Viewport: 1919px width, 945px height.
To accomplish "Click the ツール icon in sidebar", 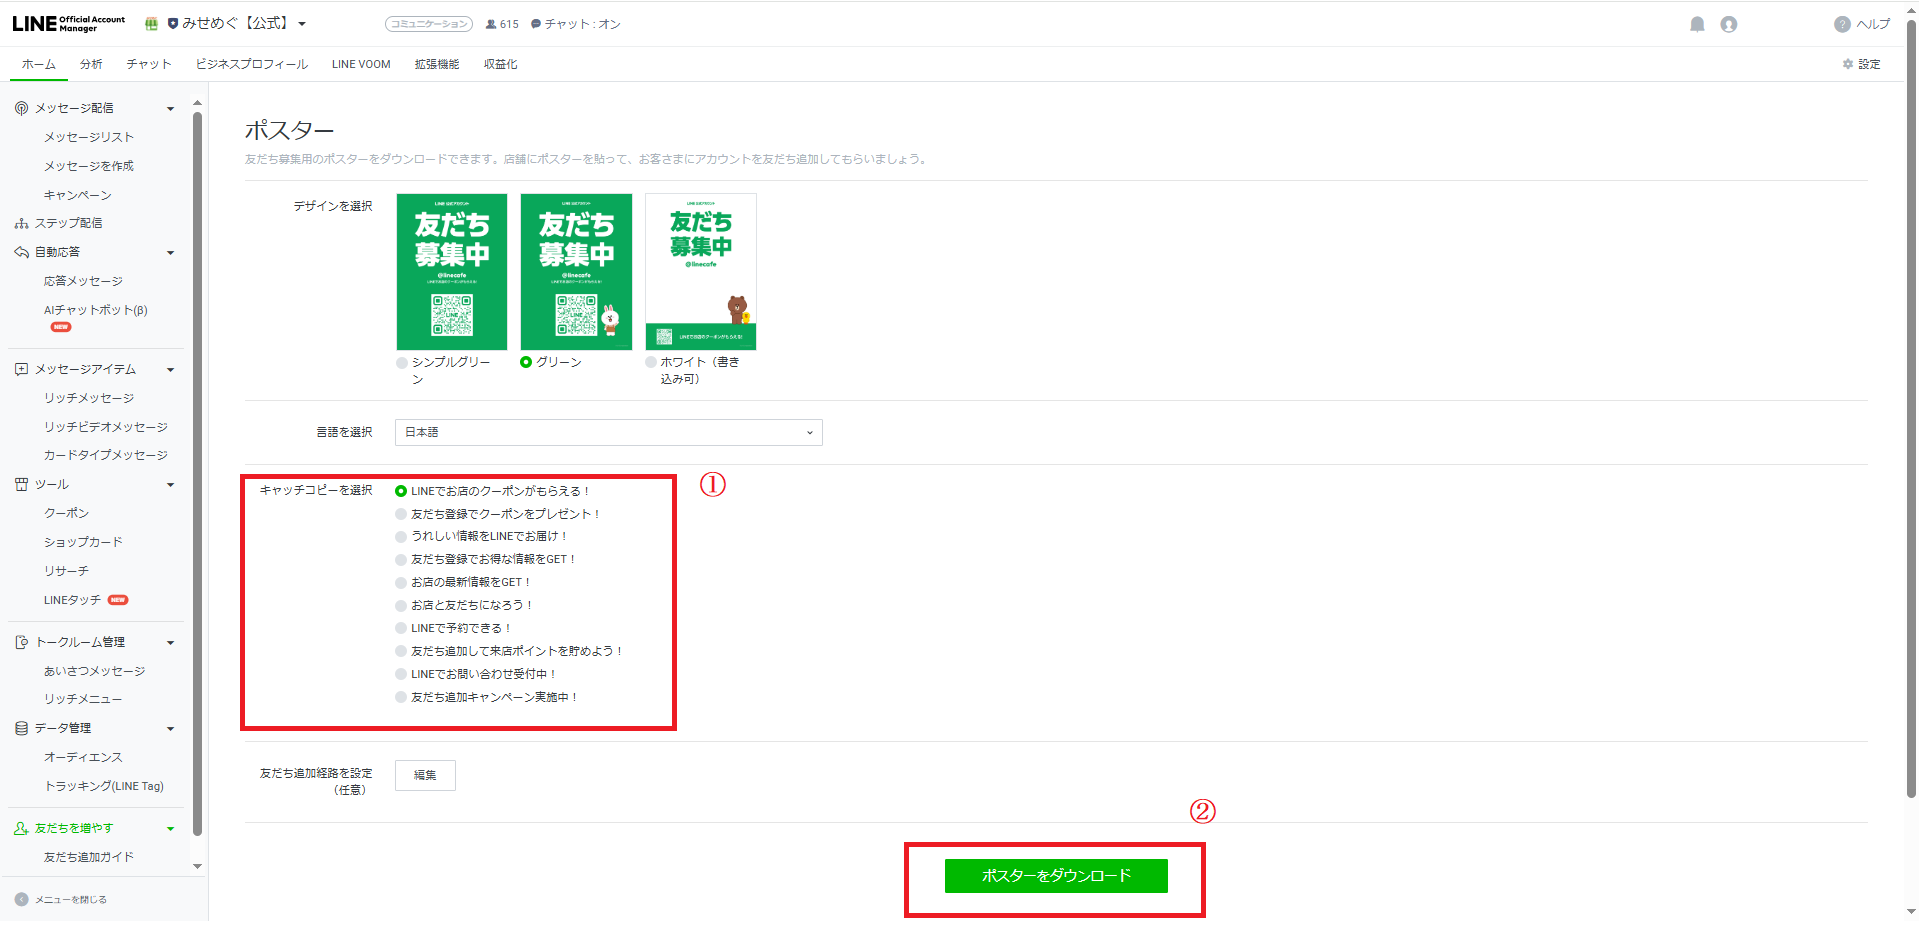I will point(21,484).
